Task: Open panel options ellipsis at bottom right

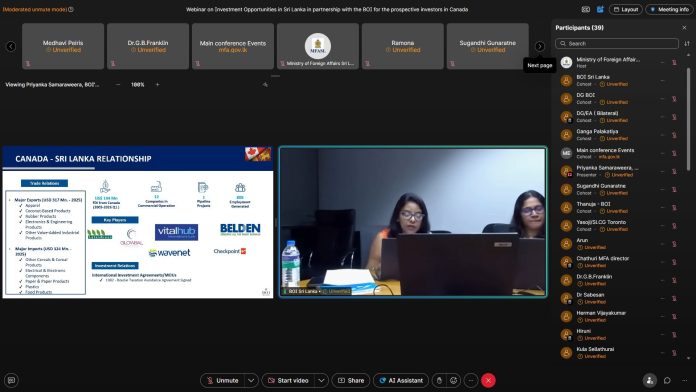Action: pos(684,380)
